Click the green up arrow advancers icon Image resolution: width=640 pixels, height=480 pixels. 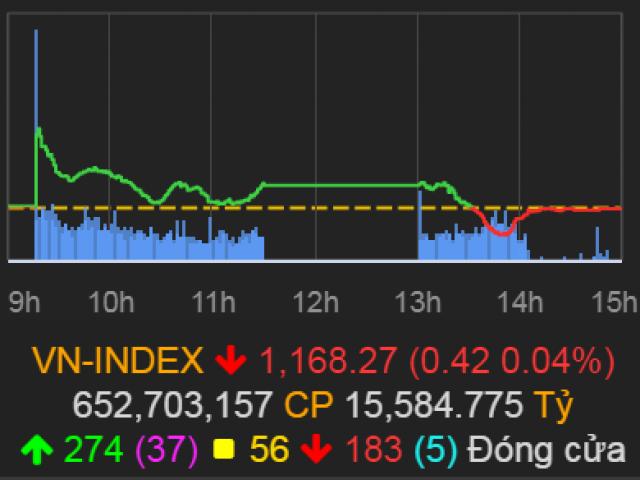(37, 449)
